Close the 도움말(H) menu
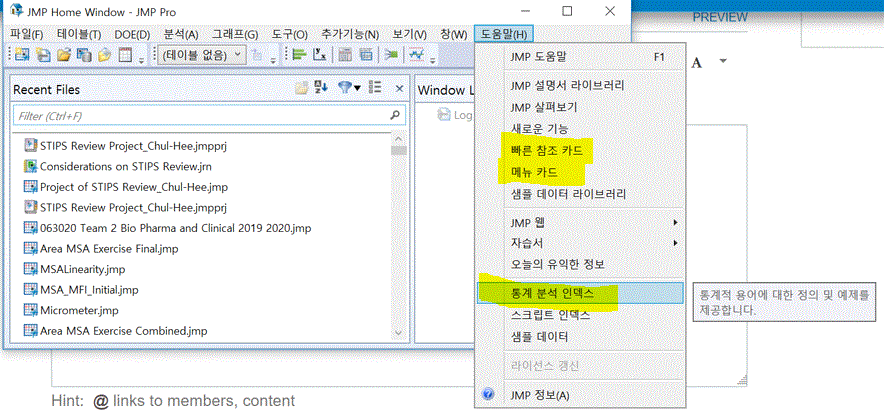 pyautogui.click(x=504, y=34)
